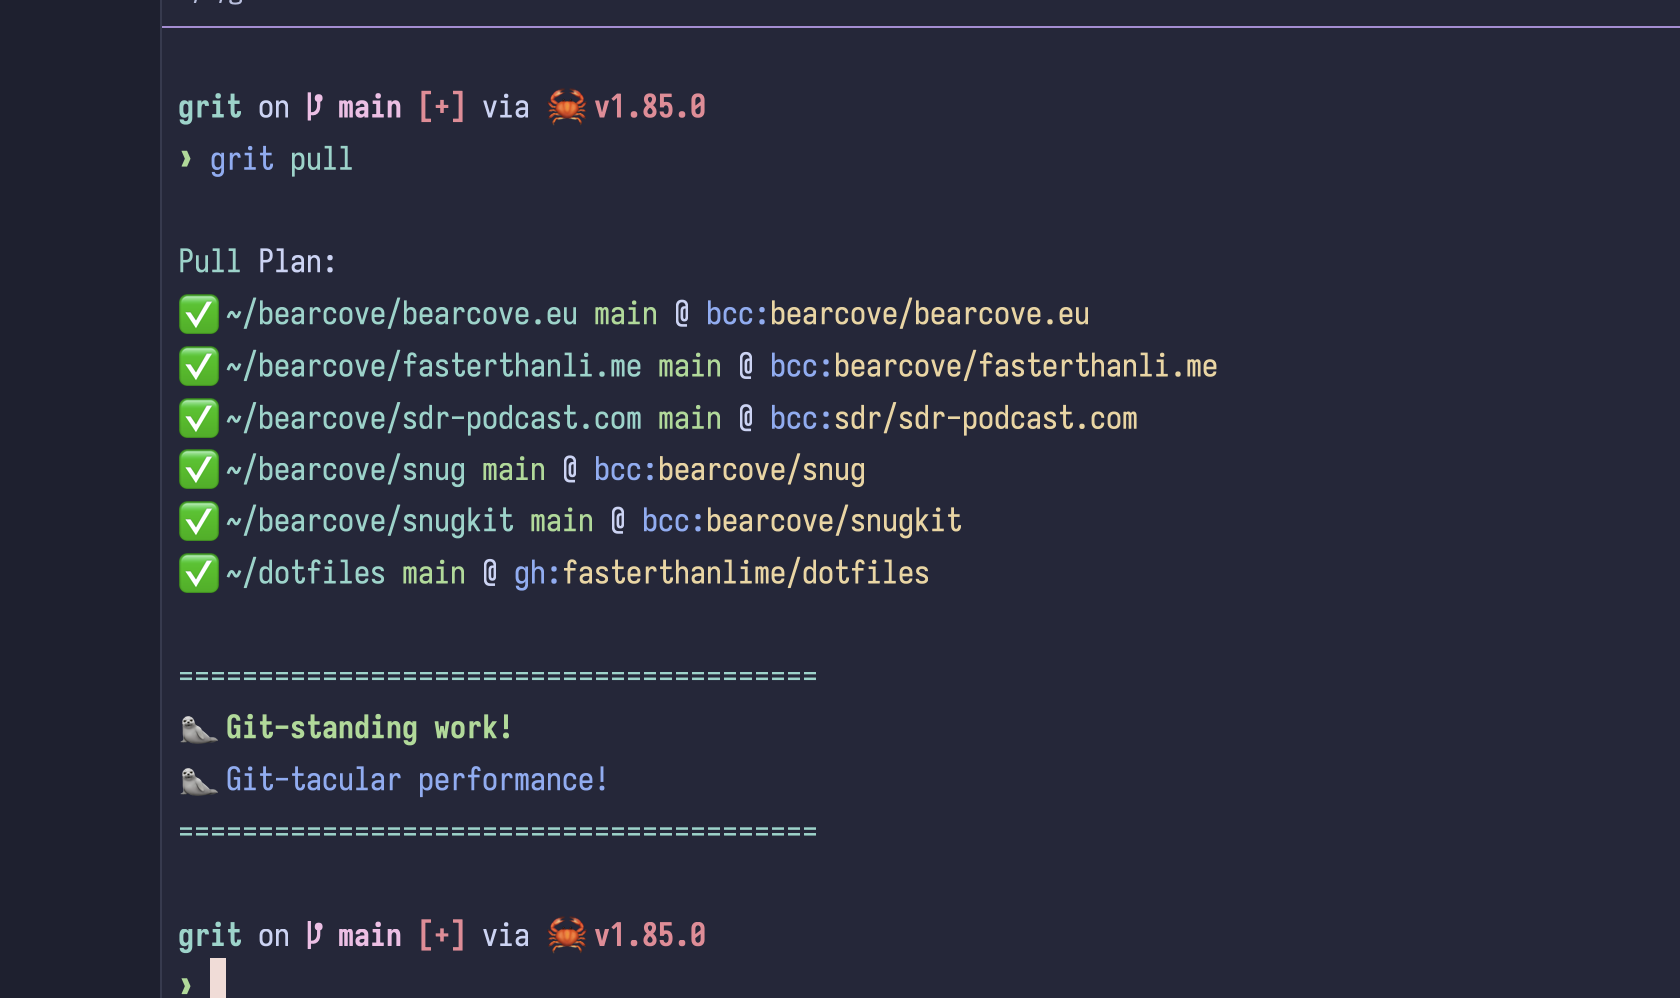Click the seal icon beside "Git-tacular performance!"
The height and width of the screenshot is (998, 1680).
198,781
